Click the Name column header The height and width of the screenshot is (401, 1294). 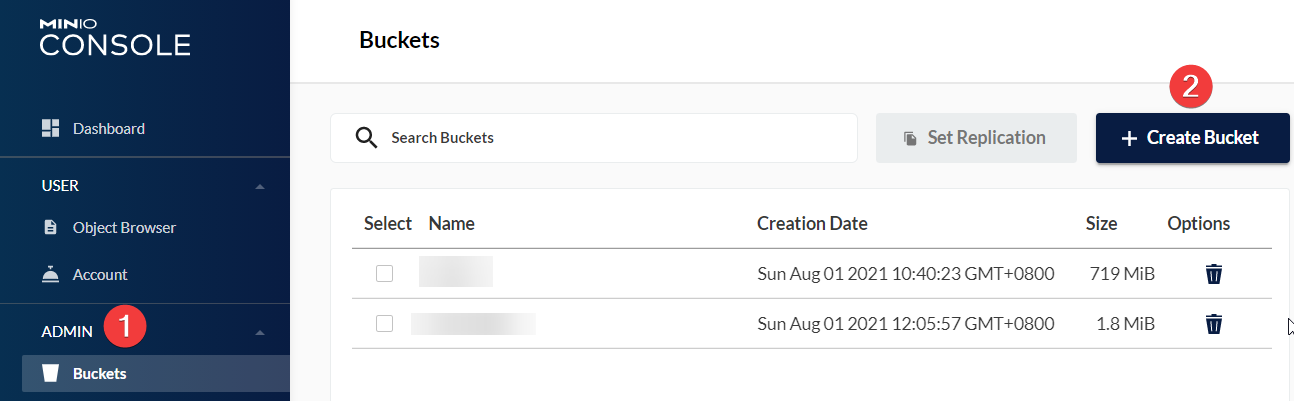451,223
